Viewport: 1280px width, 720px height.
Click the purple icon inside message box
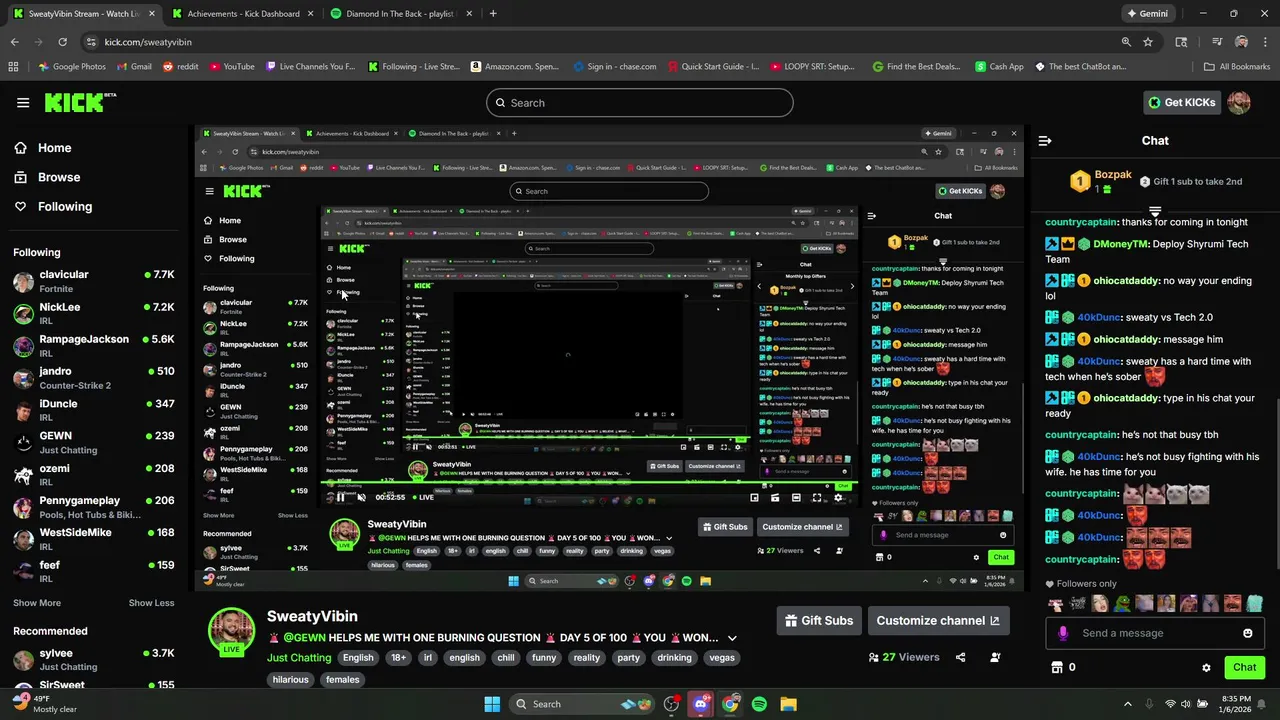(1063, 633)
